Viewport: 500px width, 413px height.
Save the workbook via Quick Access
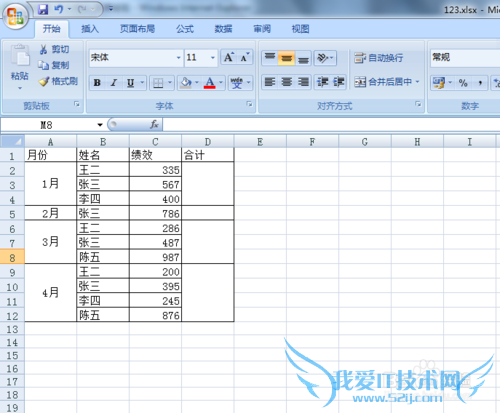pyautogui.click(x=43, y=9)
